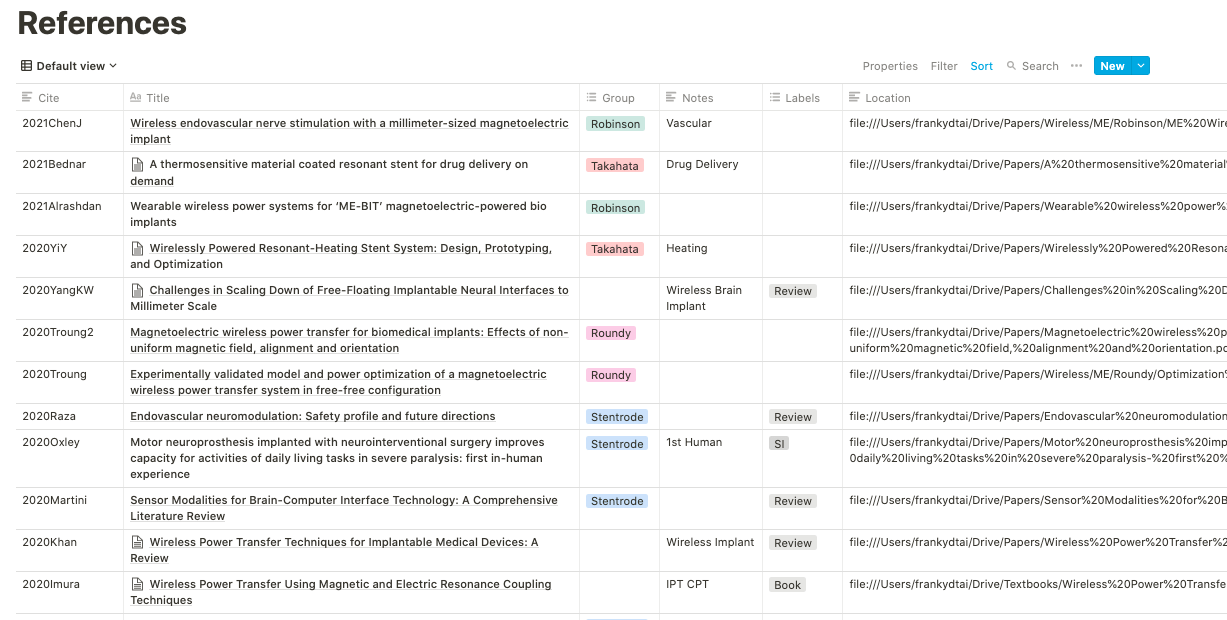1227x620 pixels.
Task: Expand the Default view dropdown
Action: (69, 66)
